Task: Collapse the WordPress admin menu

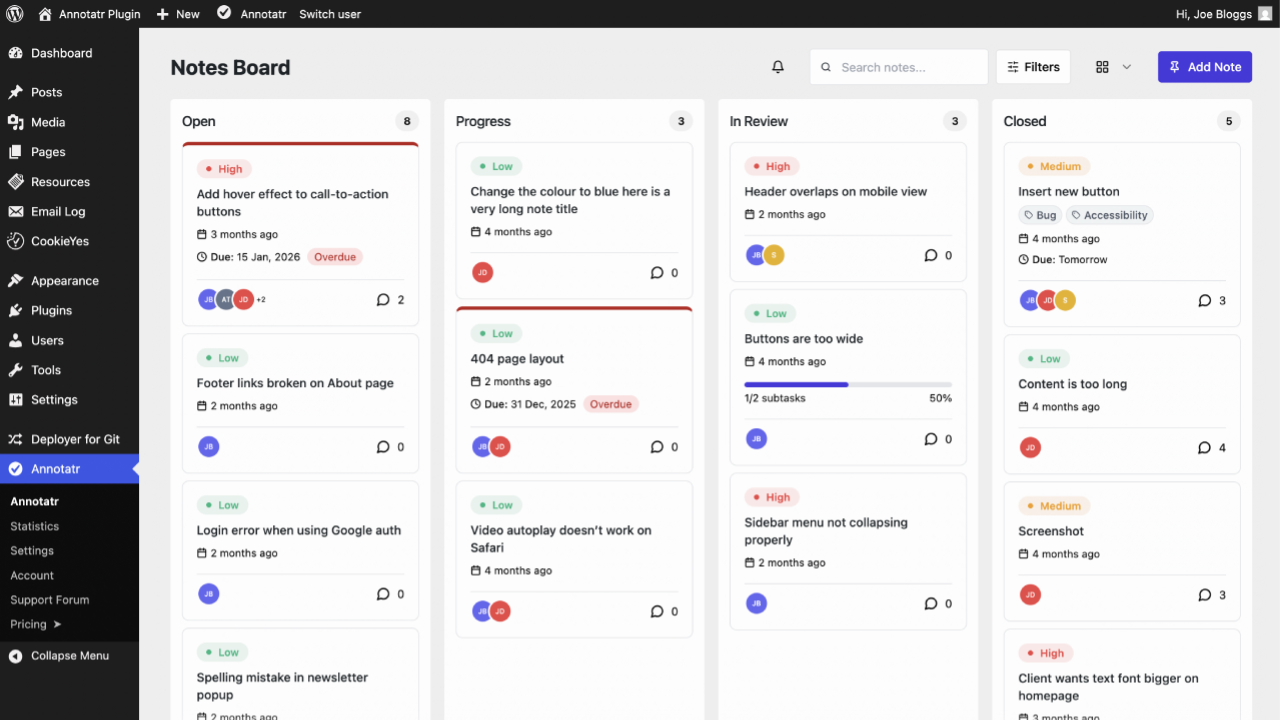Action: click(x=69, y=656)
